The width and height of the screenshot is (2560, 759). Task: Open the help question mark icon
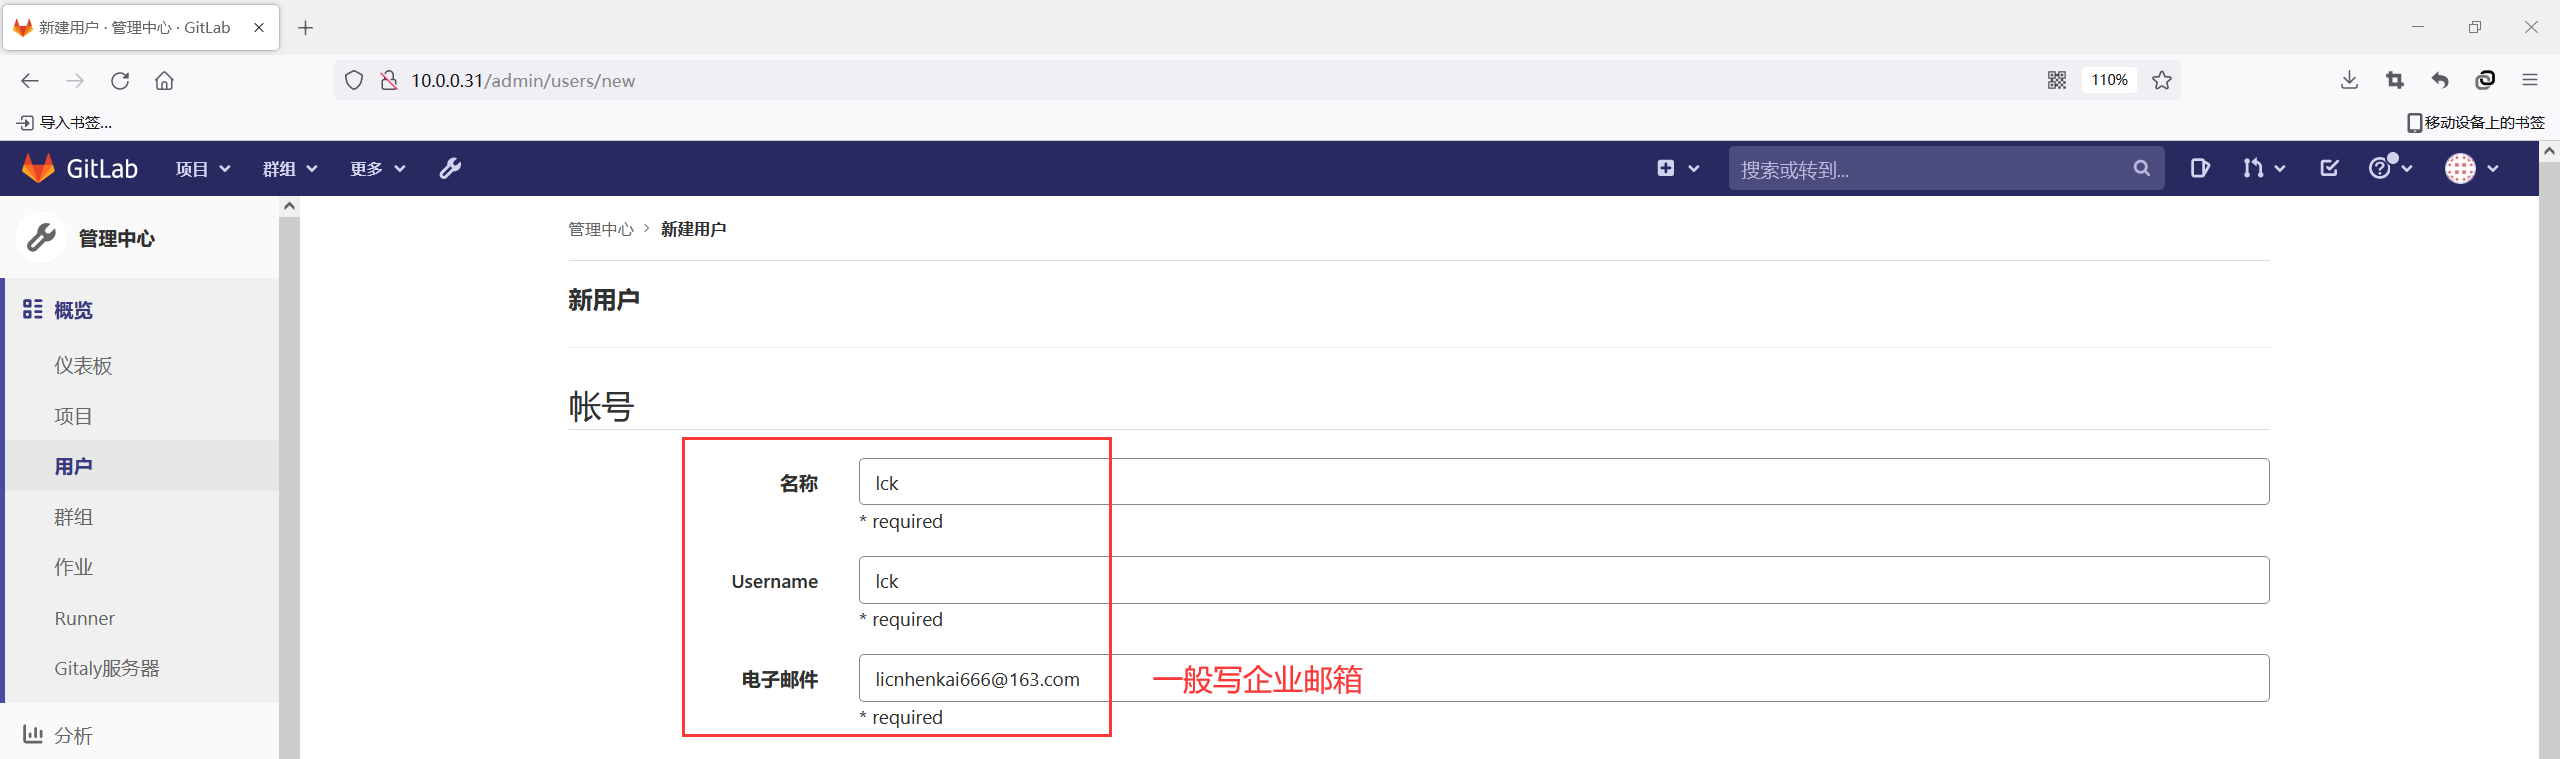coord(2380,168)
